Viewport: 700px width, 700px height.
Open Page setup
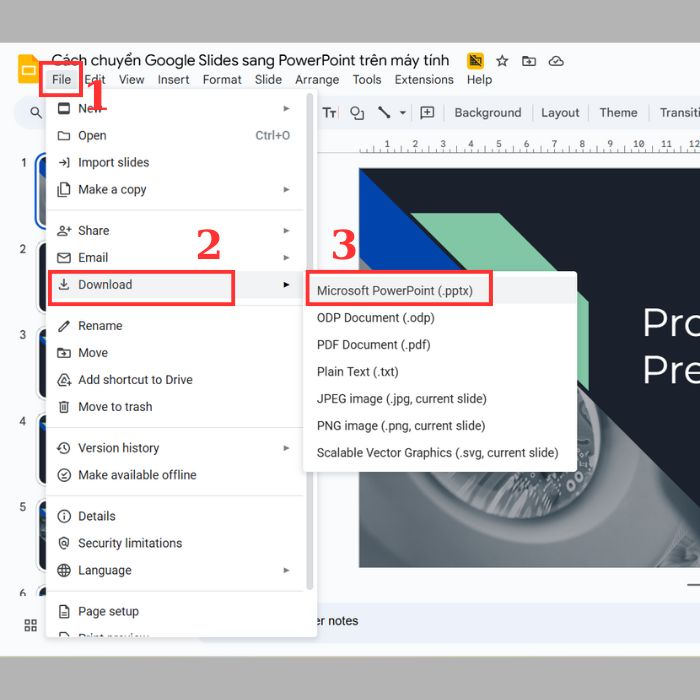(x=175, y=611)
